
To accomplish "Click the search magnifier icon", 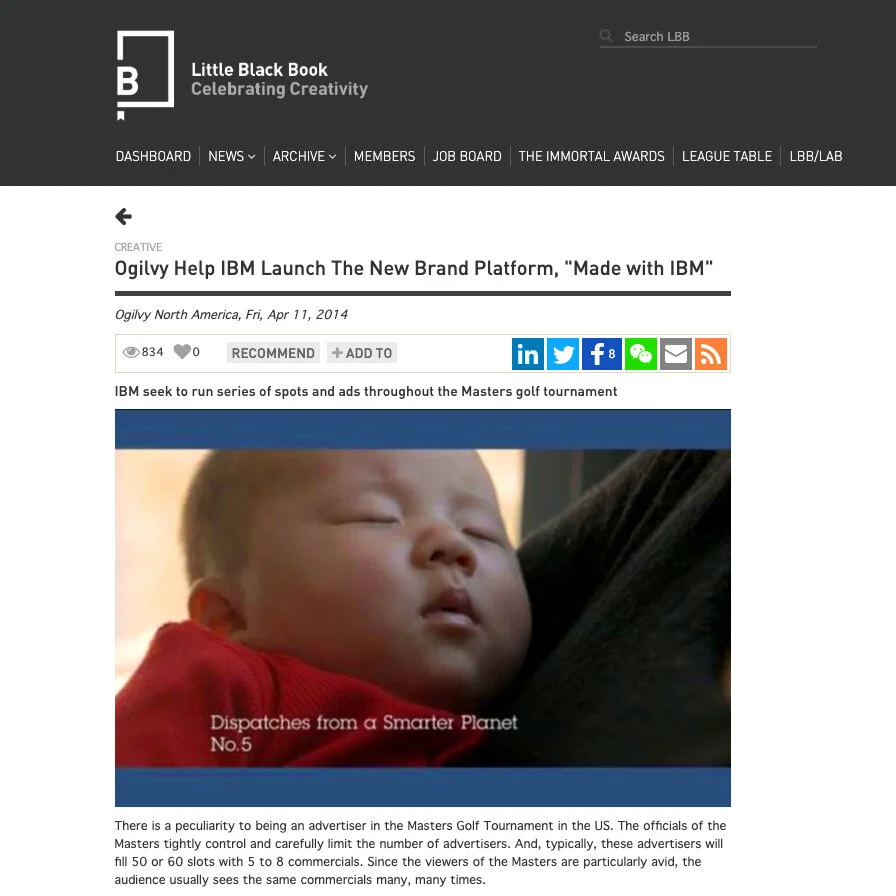I will click(606, 36).
